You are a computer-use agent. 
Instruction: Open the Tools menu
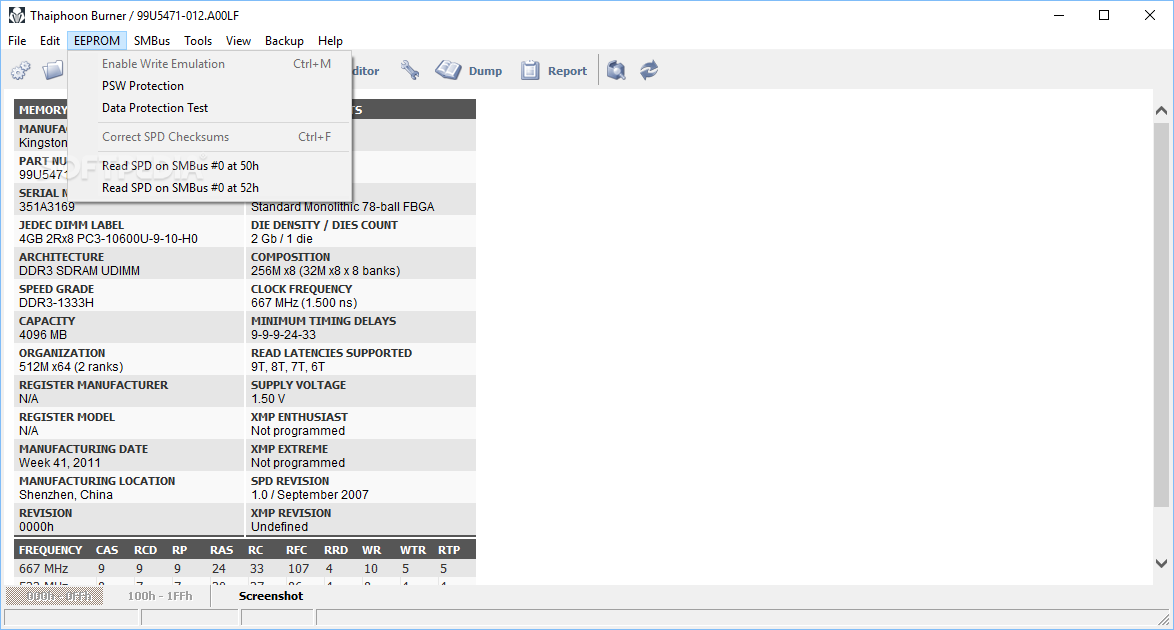point(198,40)
